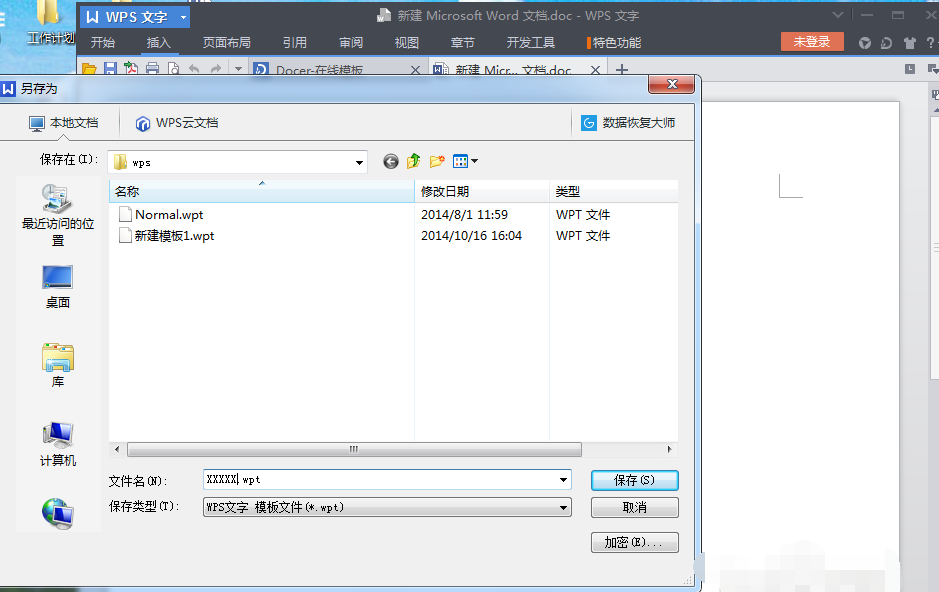This screenshot has width=939, height=592.
Task: Open the 加密 settings button
Action: click(x=634, y=542)
